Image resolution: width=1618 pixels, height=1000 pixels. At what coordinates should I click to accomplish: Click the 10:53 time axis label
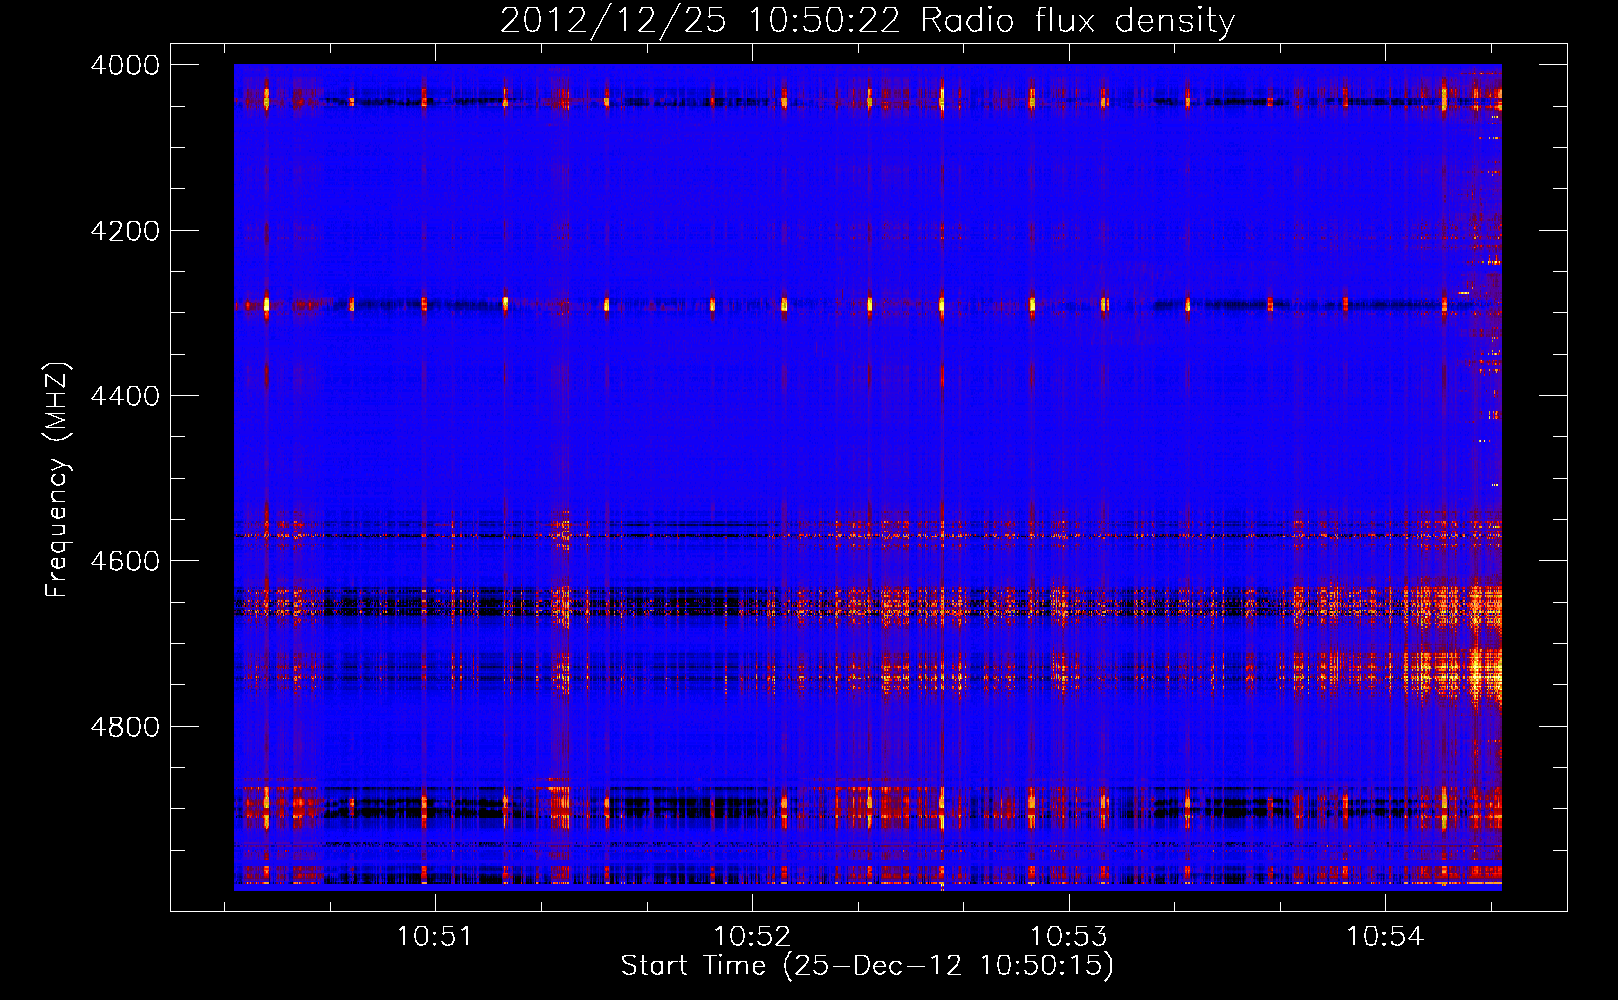1069,937
